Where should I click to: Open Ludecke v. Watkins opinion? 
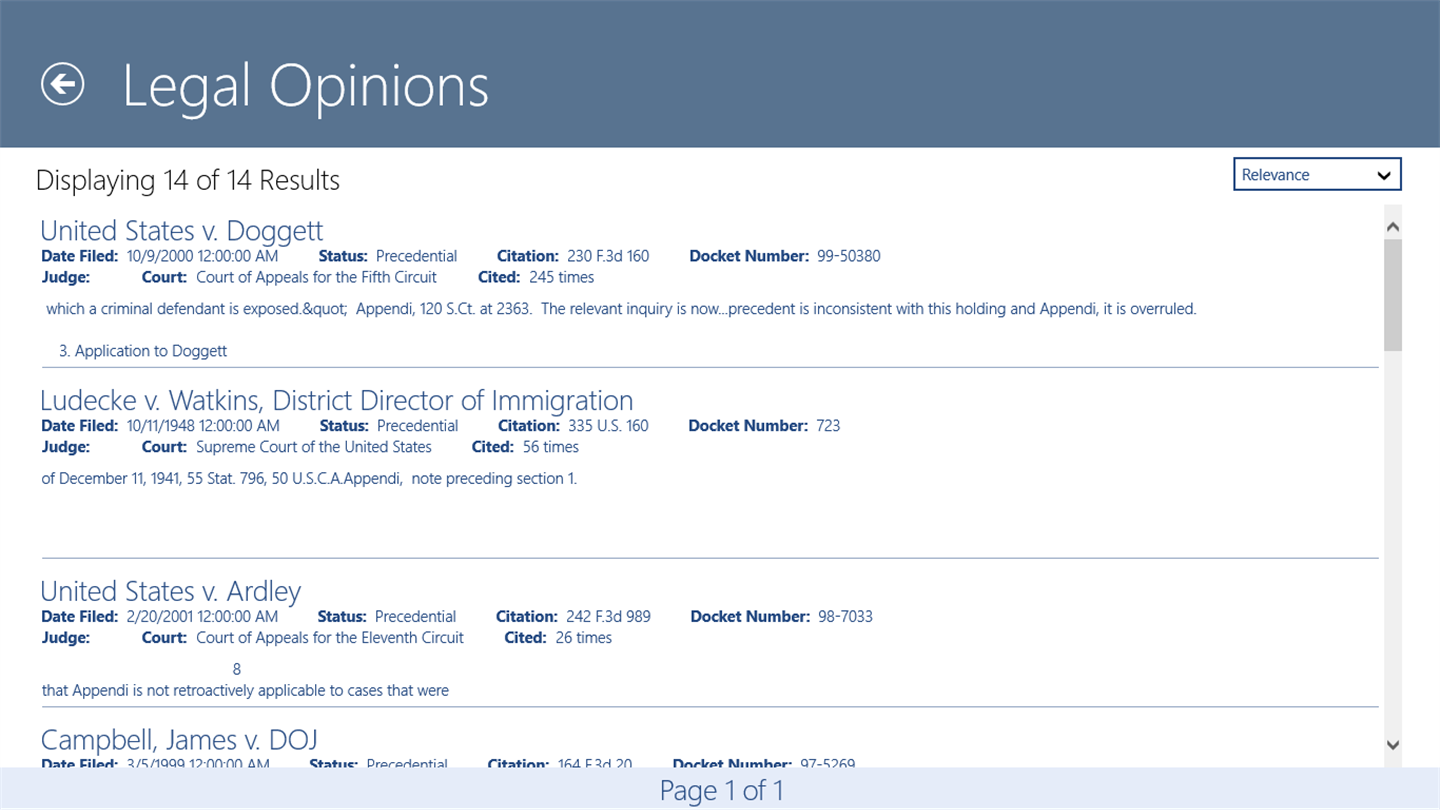[x=336, y=401]
